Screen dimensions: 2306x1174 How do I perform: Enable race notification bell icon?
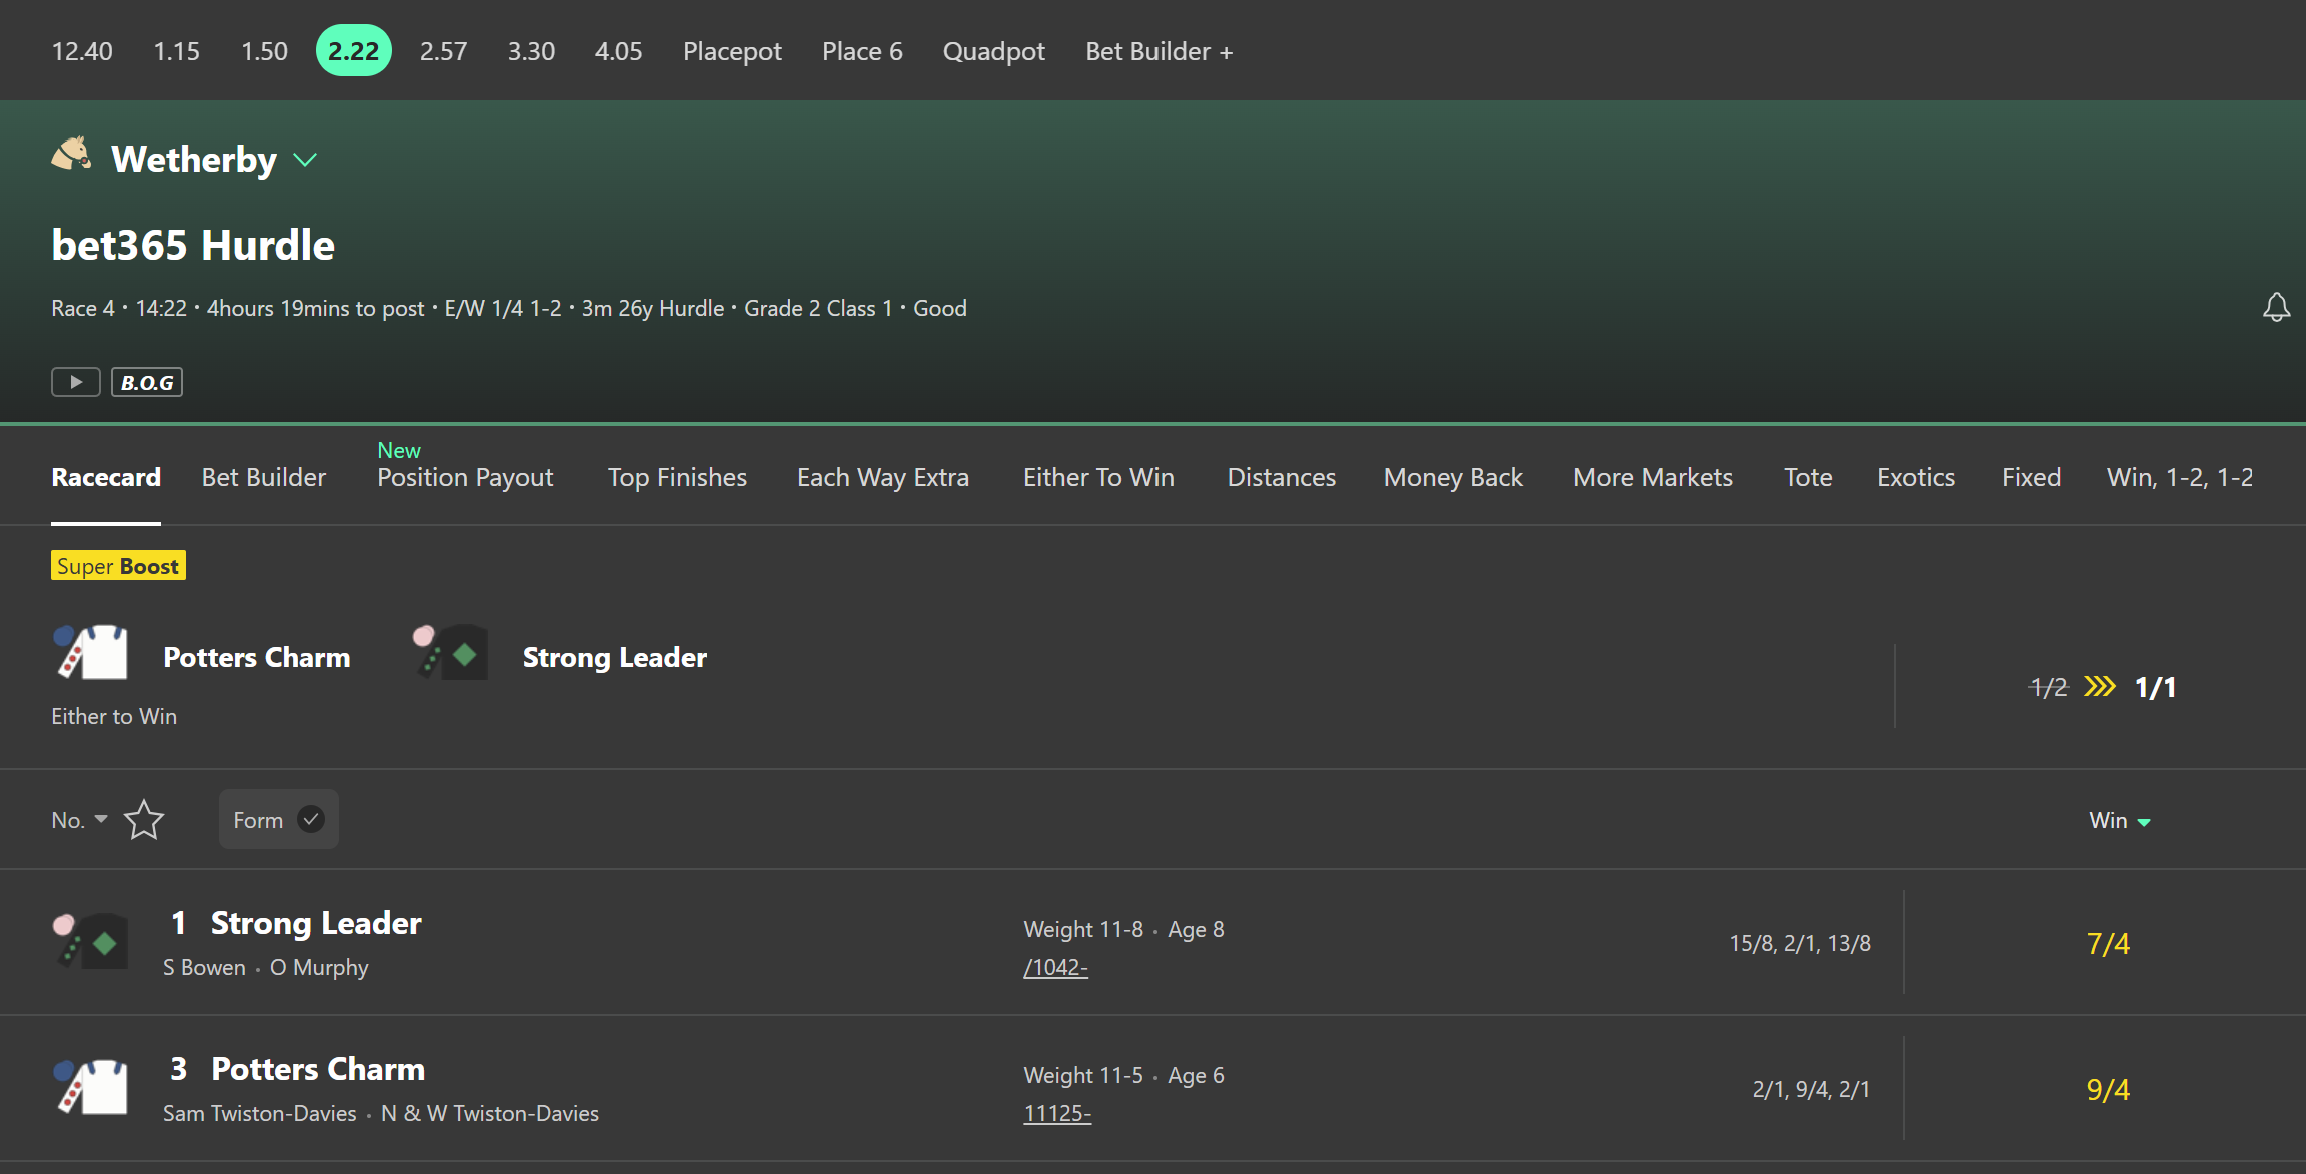[x=2276, y=307]
